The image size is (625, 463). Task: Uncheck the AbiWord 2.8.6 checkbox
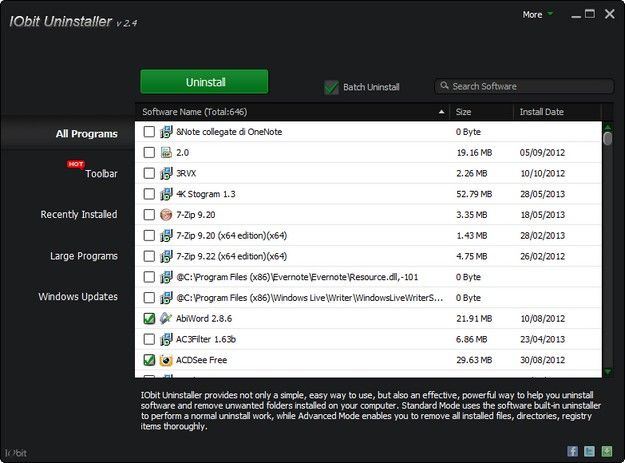(x=149, y=318)
